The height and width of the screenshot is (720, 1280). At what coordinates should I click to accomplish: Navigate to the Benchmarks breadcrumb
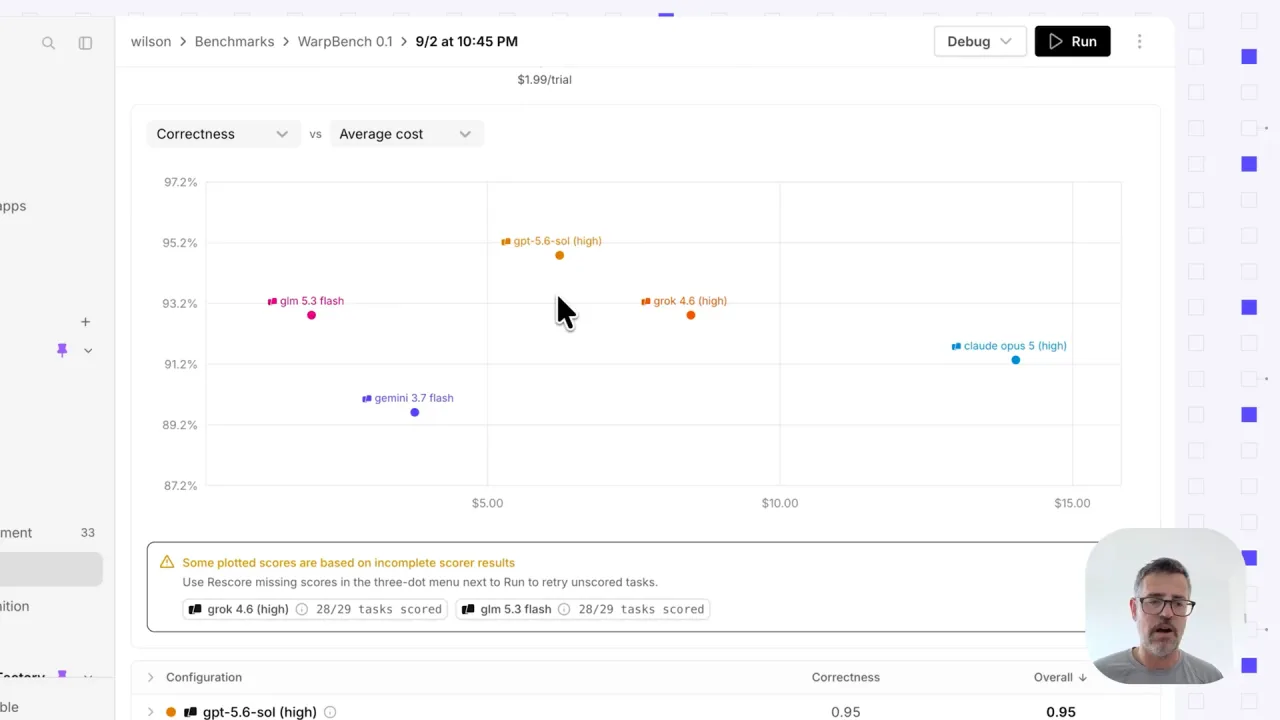click(x=234, y=41)
